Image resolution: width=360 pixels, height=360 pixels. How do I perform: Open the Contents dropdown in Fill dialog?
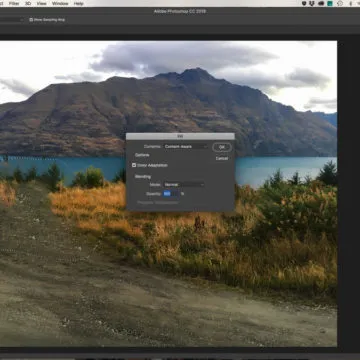pos(185,146)
